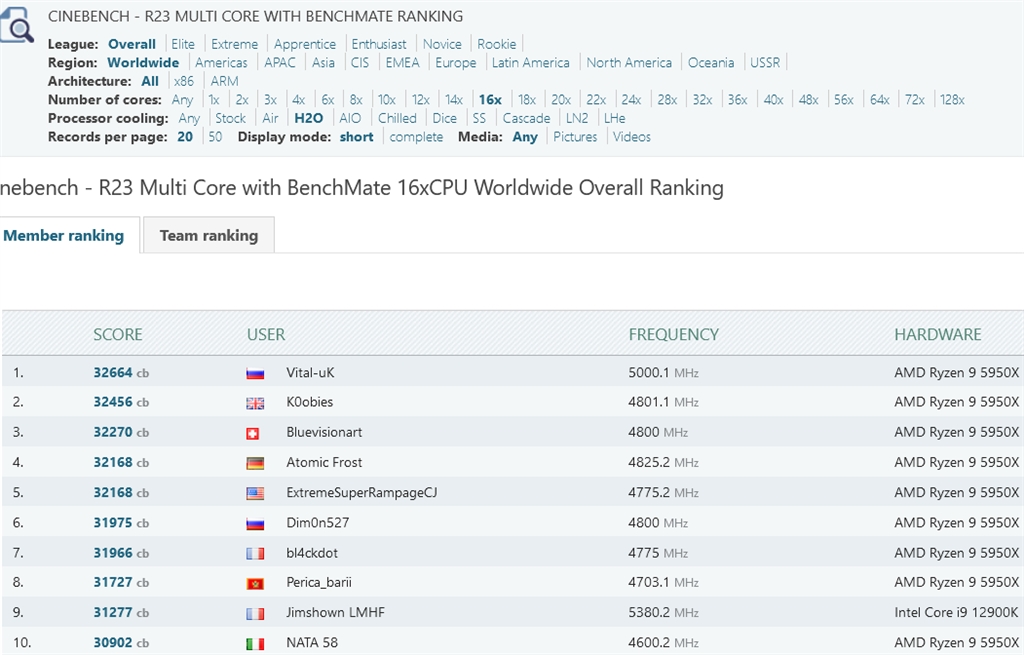Open the 32456 cb score entry
This screenshot has height=655, width=1024.
pyautogui.click(x=113, y=402)
